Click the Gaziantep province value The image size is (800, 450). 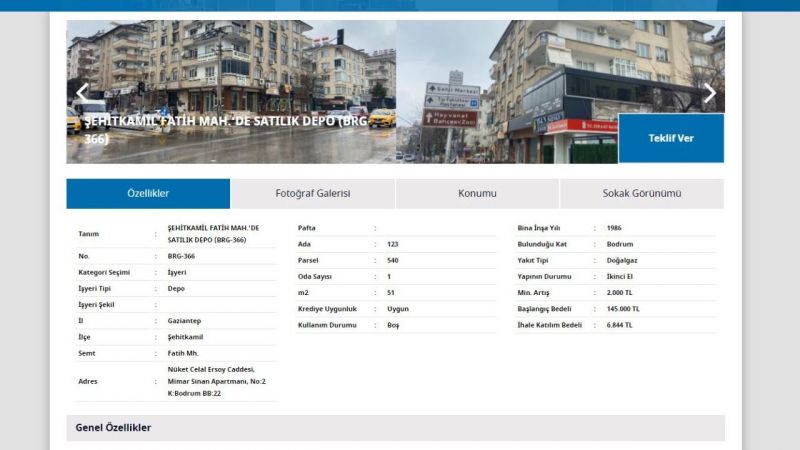184,321
